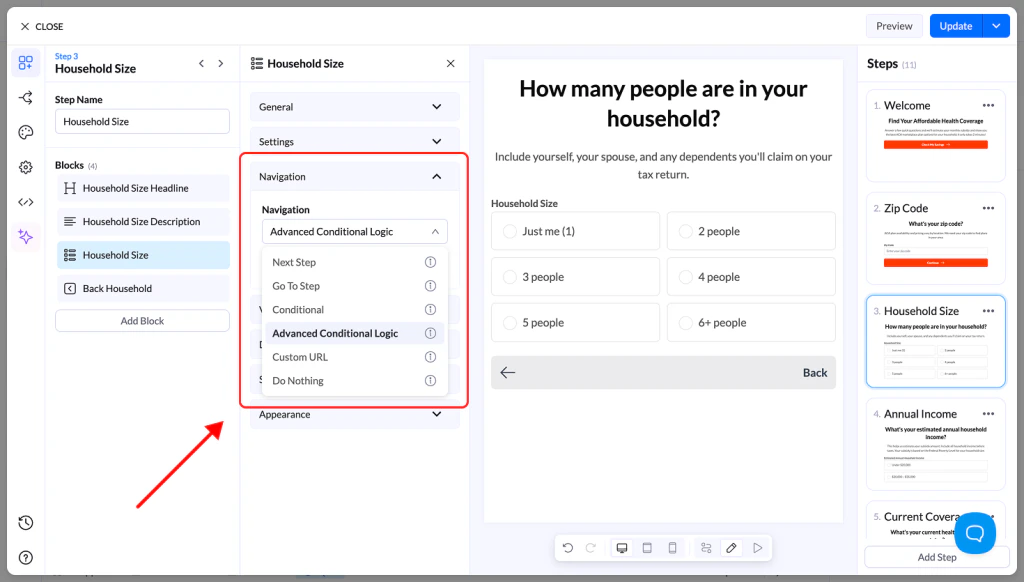The width and height of the screenshot is (1024, 582).
Task: Select the Household Size Description block
Action: point(143,221)
